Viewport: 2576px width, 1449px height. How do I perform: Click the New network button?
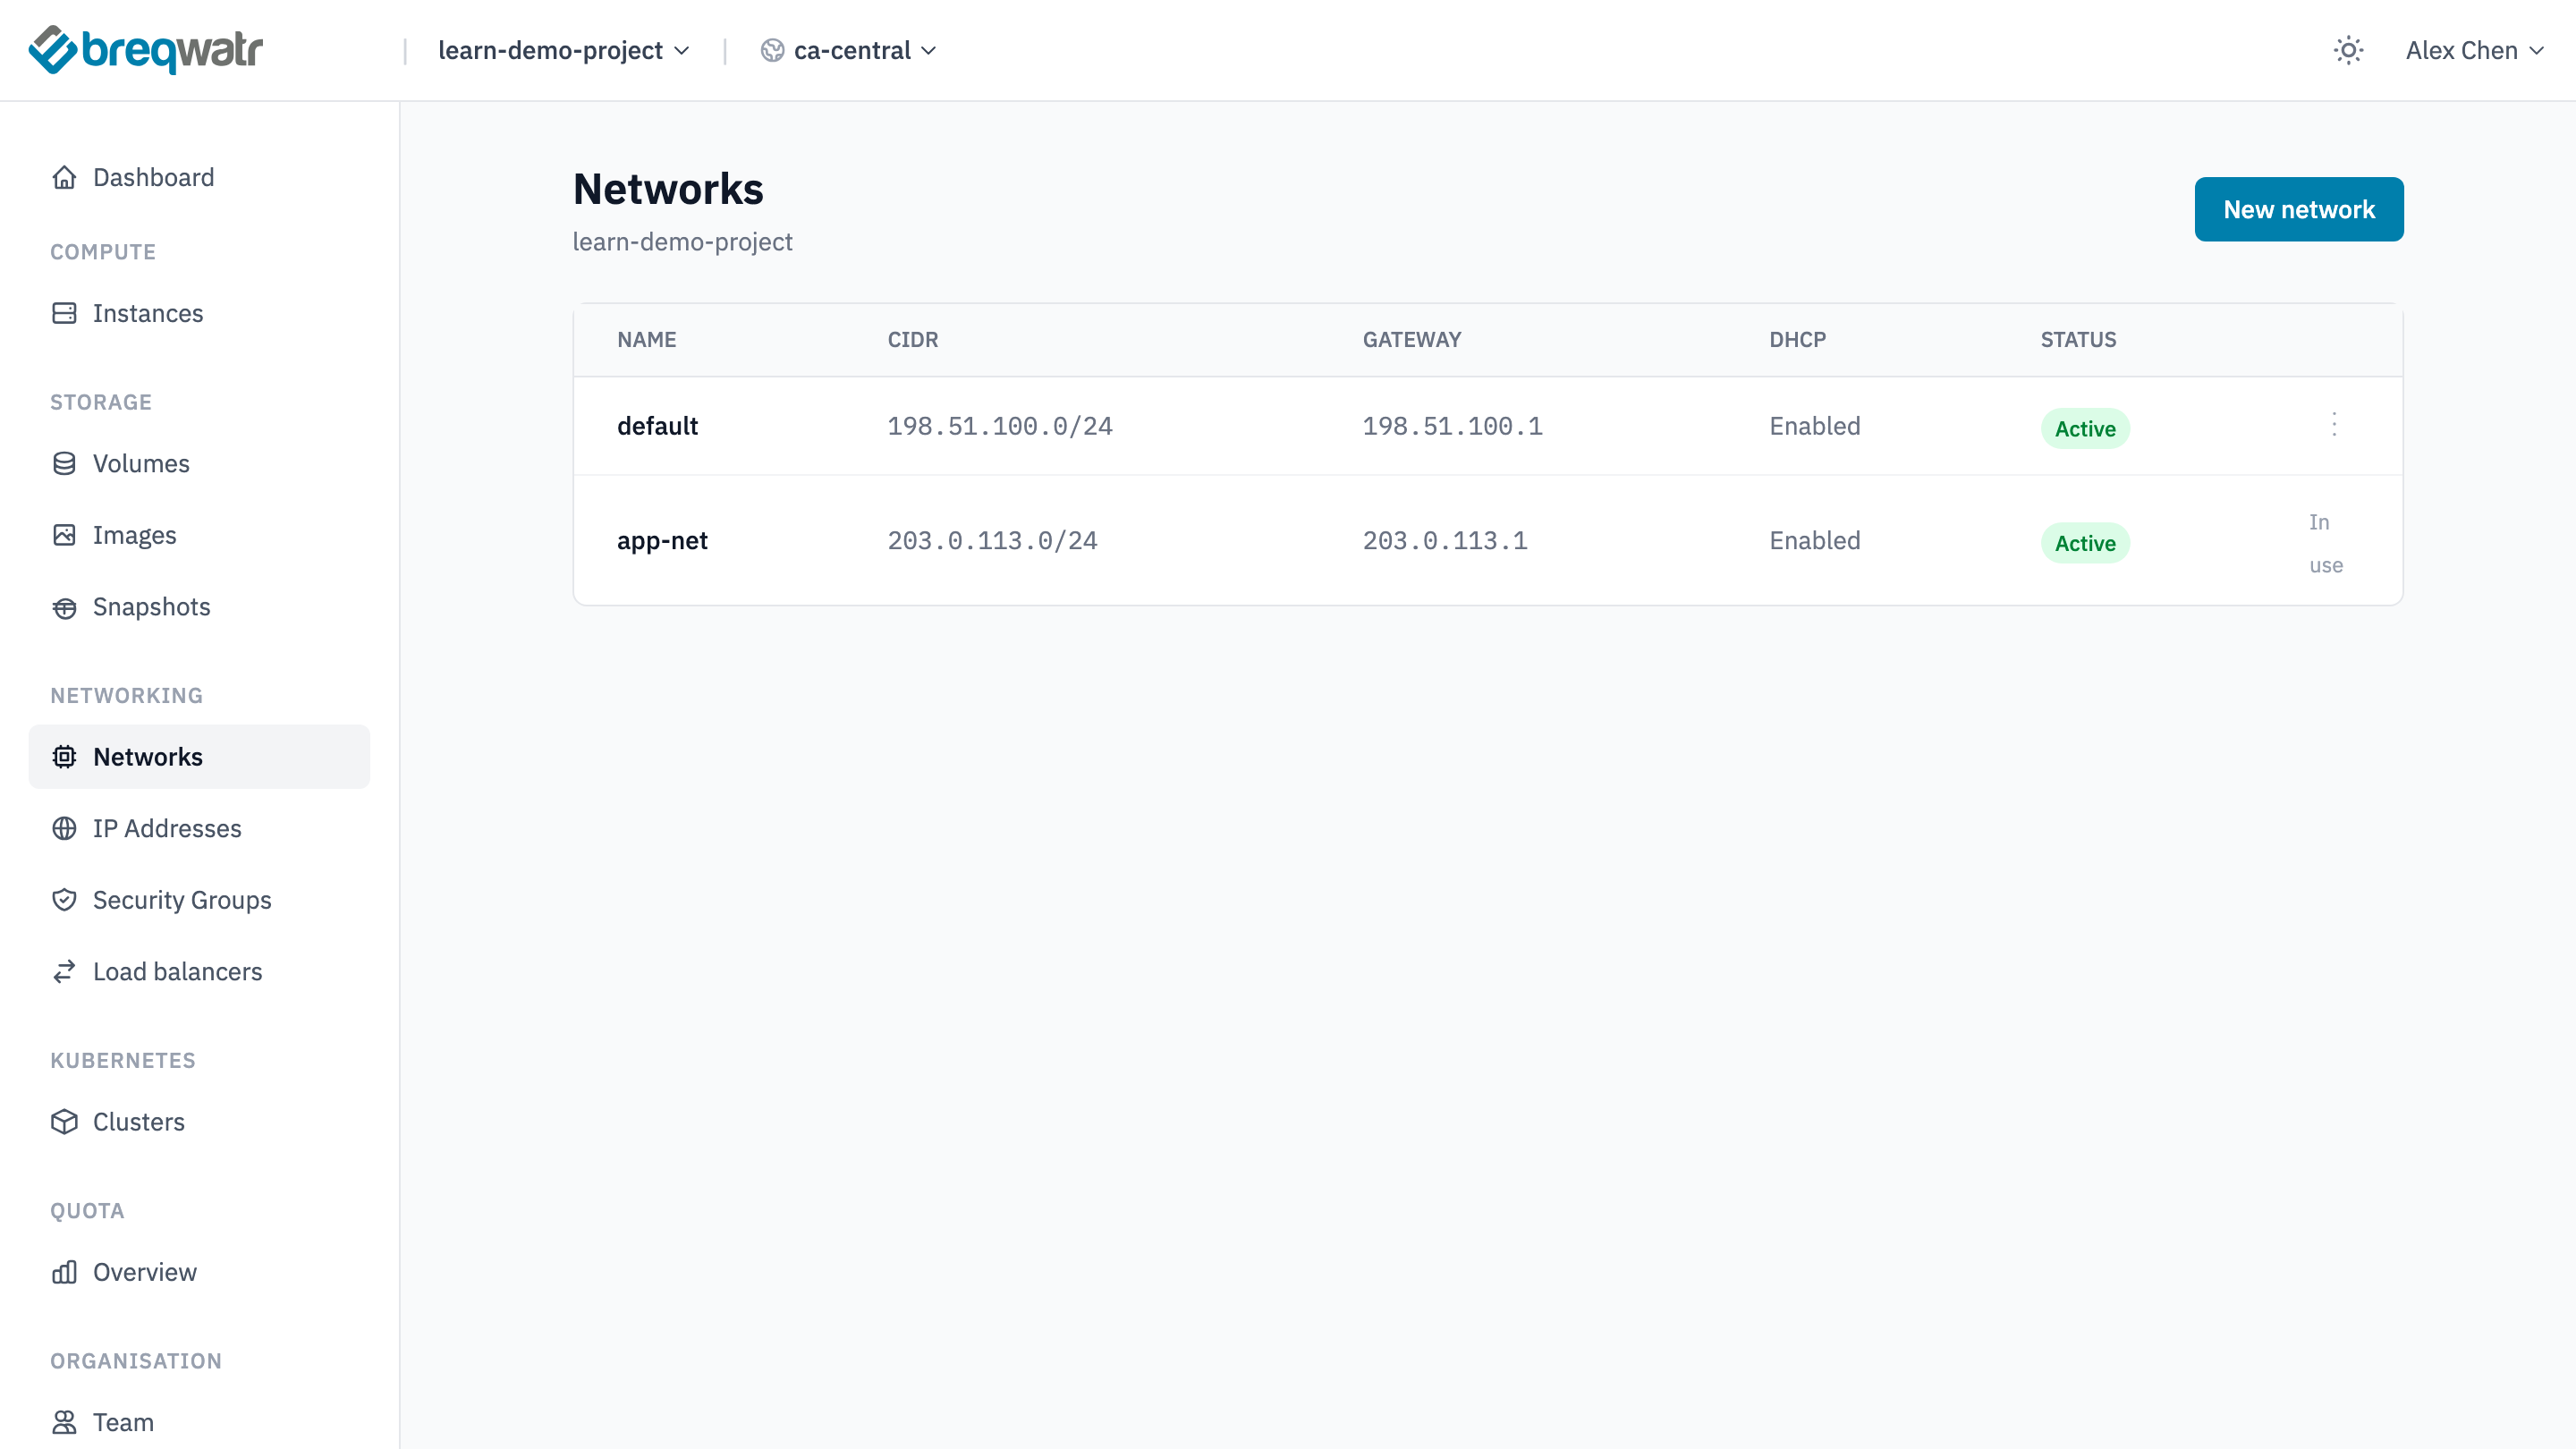point(2299,209)
